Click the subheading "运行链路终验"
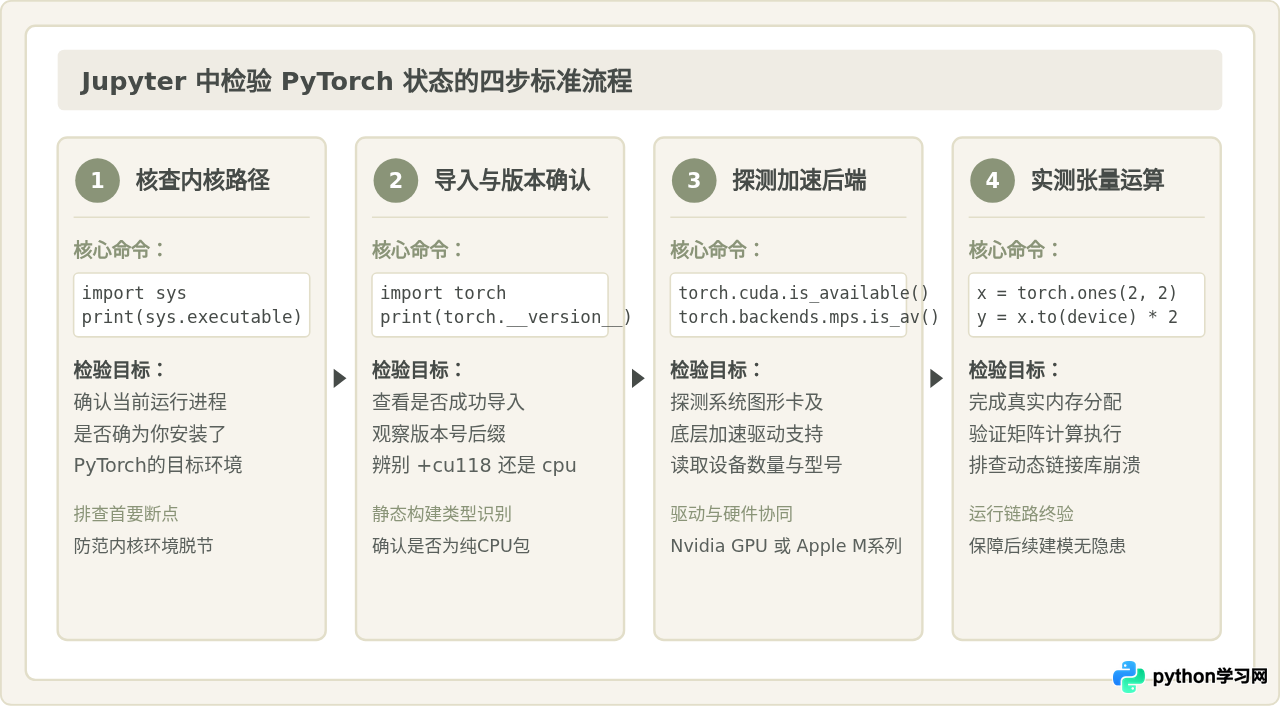This screenshot has height=706, width=1280. 1021,514
